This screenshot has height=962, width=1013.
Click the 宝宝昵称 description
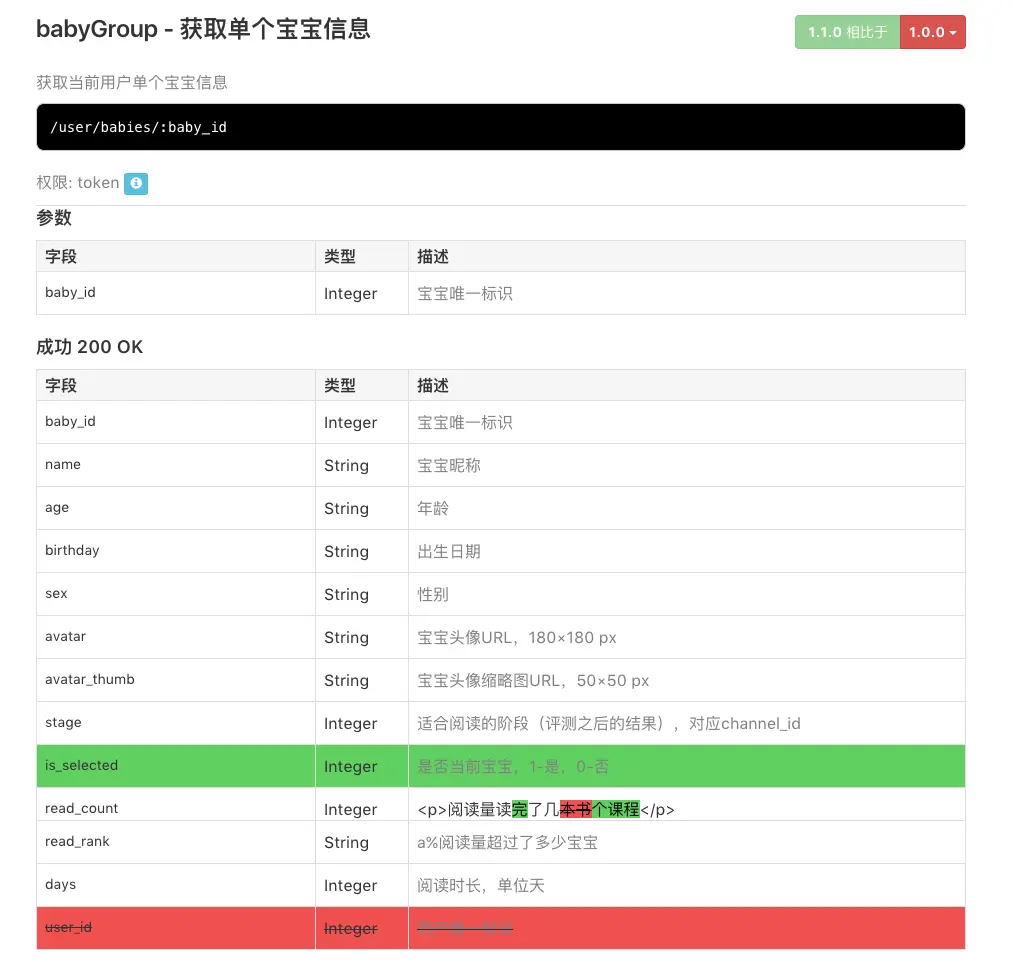448,466
